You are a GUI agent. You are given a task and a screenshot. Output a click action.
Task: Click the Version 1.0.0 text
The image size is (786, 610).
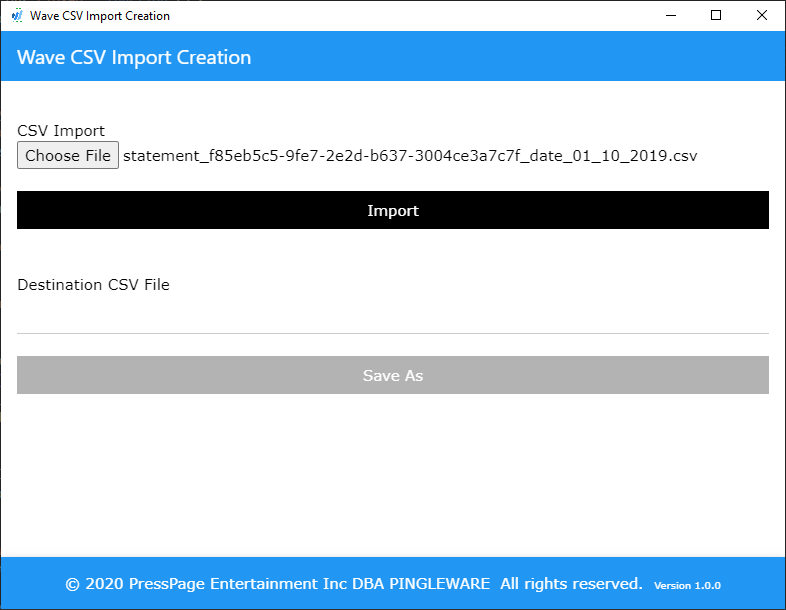coord(687,585)
